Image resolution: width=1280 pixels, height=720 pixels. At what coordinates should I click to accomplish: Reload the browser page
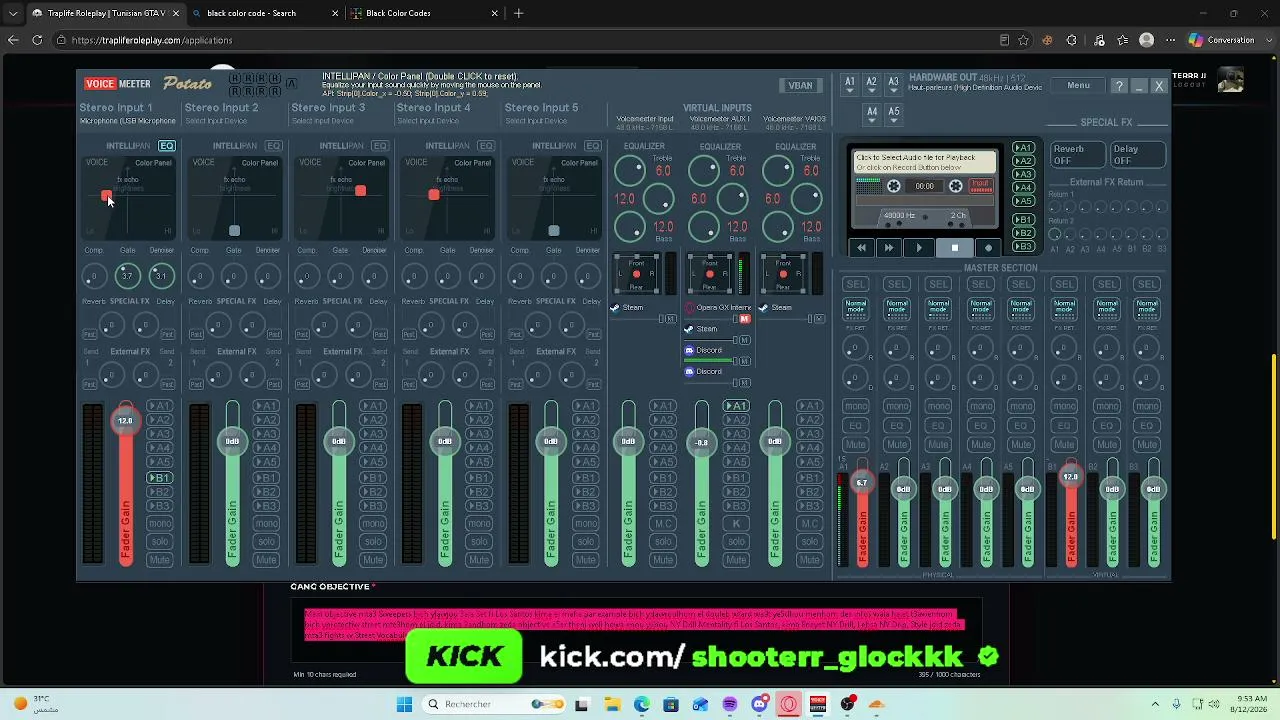[x=37, y=40]
